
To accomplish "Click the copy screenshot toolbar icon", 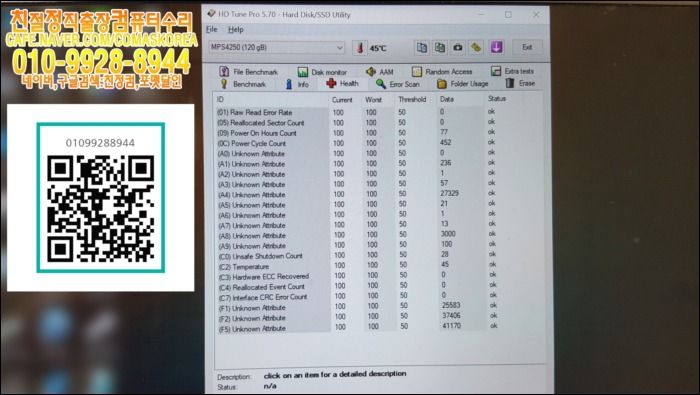I will [440, 47].
